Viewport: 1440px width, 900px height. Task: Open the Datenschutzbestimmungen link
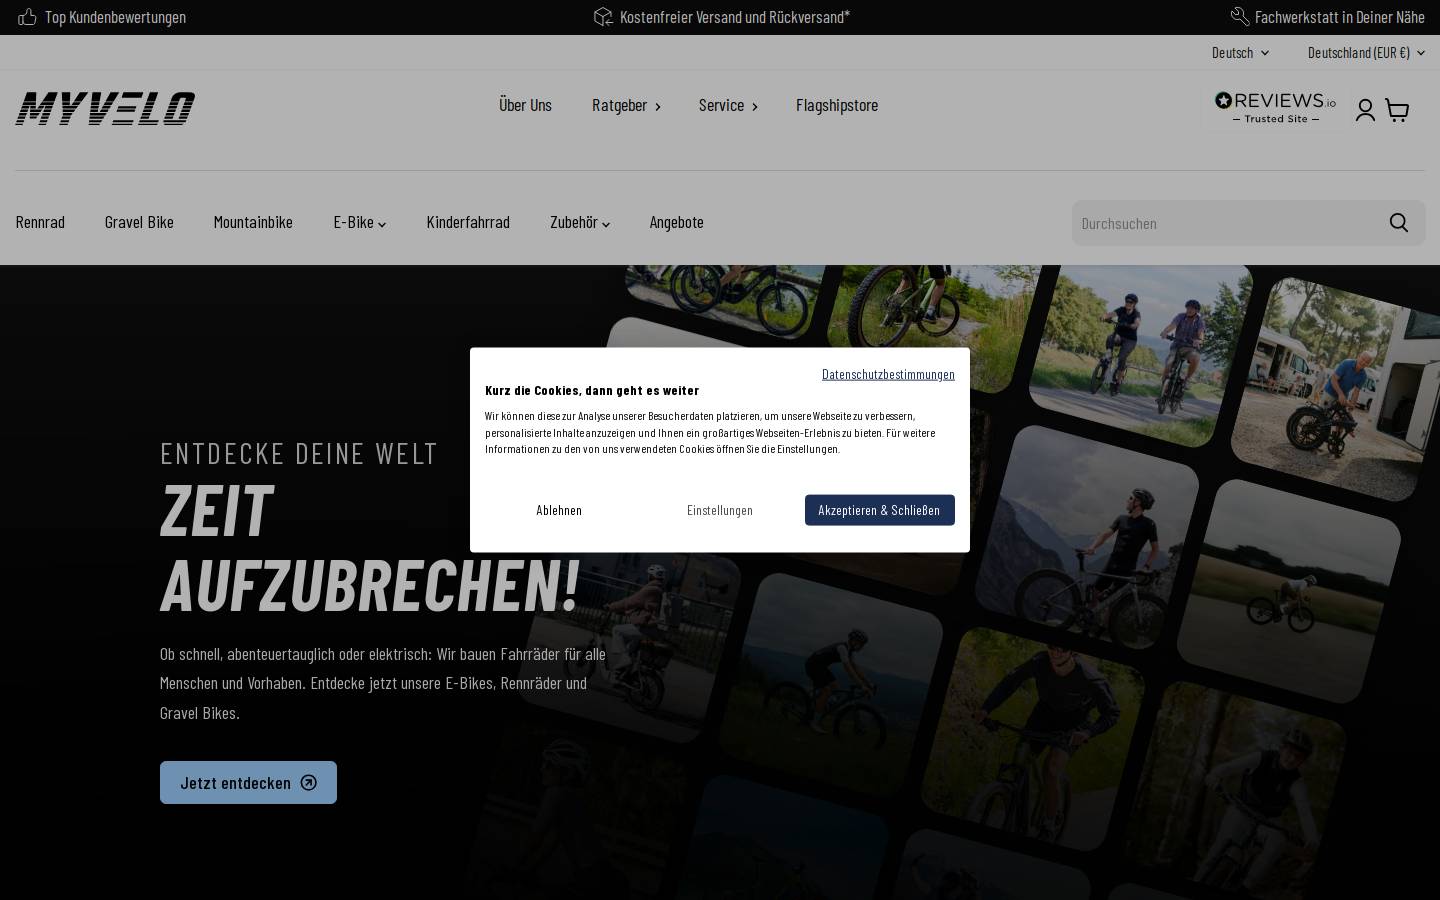[x=888, y=374]
